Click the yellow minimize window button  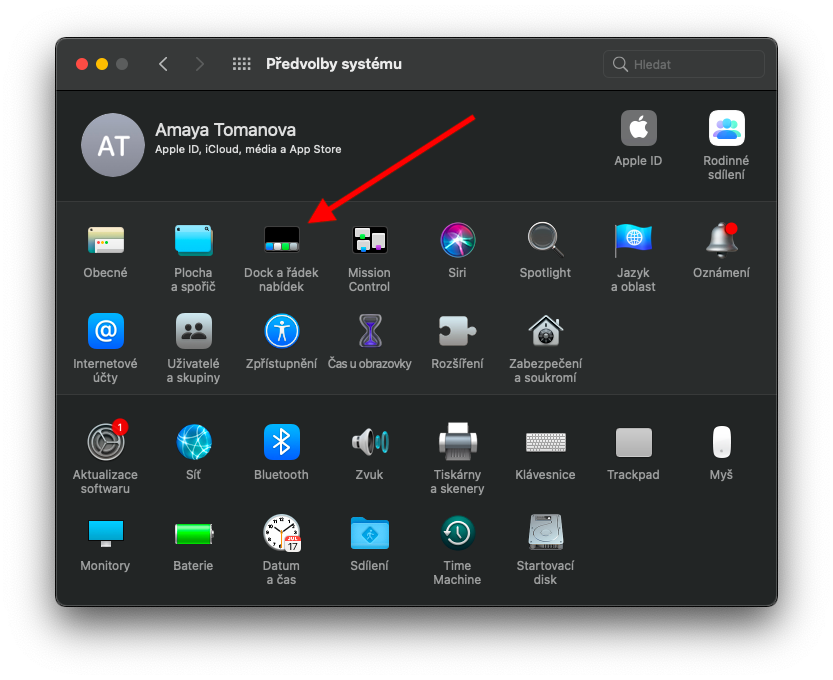coord(102,64)
